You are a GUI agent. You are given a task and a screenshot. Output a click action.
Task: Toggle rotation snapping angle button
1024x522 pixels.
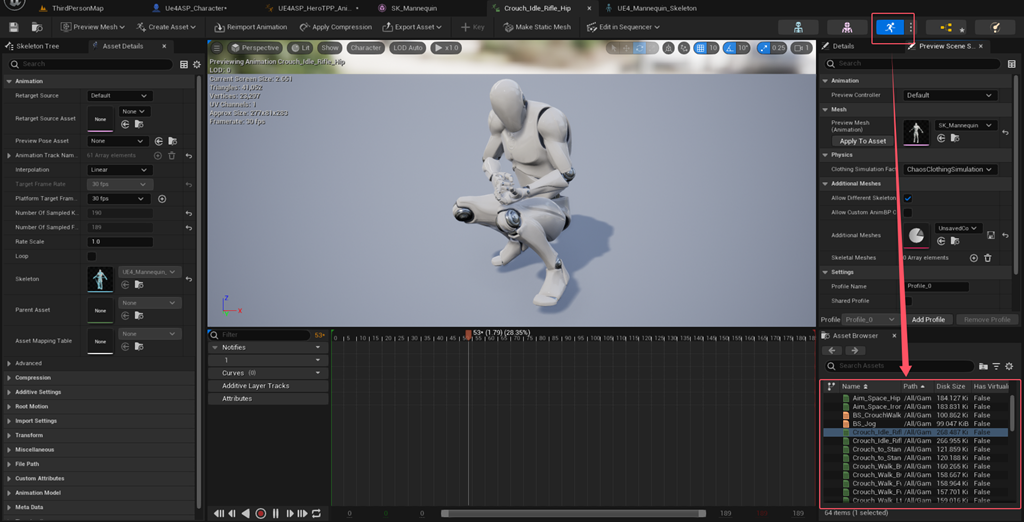[729, 48]
